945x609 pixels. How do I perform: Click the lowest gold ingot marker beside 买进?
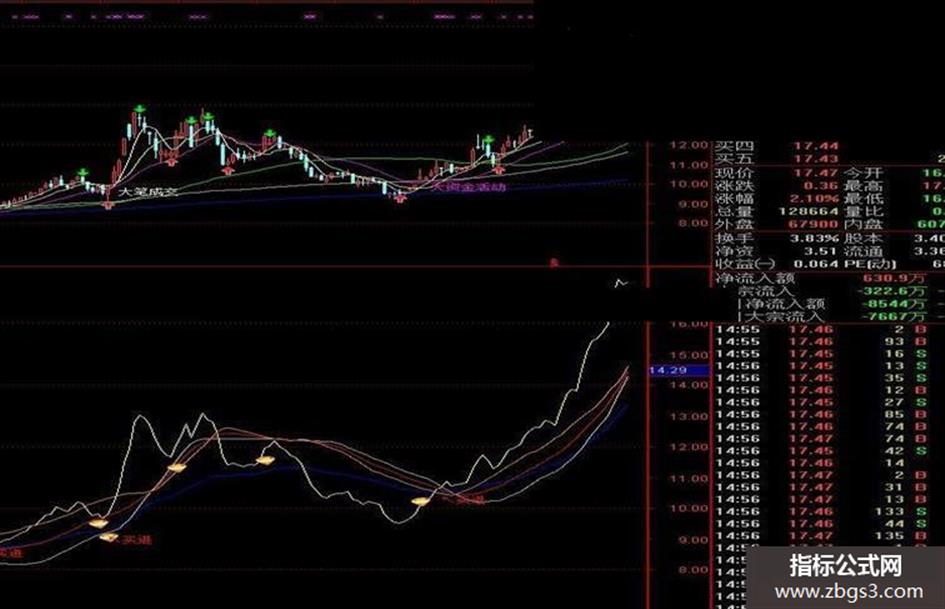point(108,537)
